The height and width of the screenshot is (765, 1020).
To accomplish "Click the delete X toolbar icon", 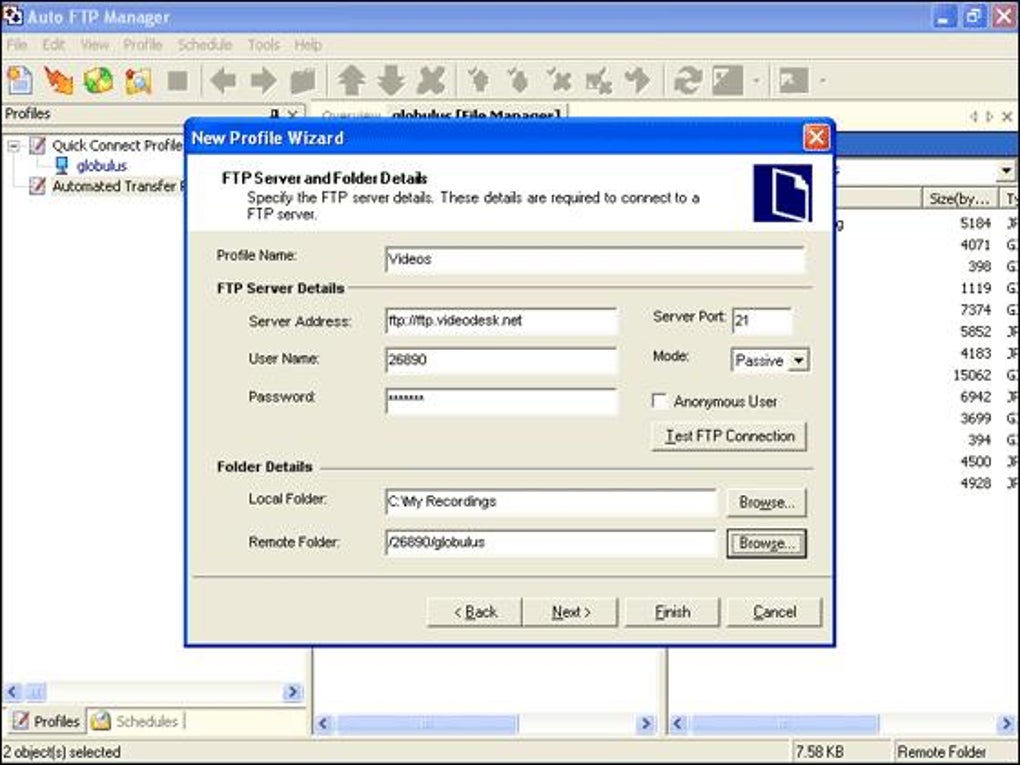I will [x=431, y=81].
